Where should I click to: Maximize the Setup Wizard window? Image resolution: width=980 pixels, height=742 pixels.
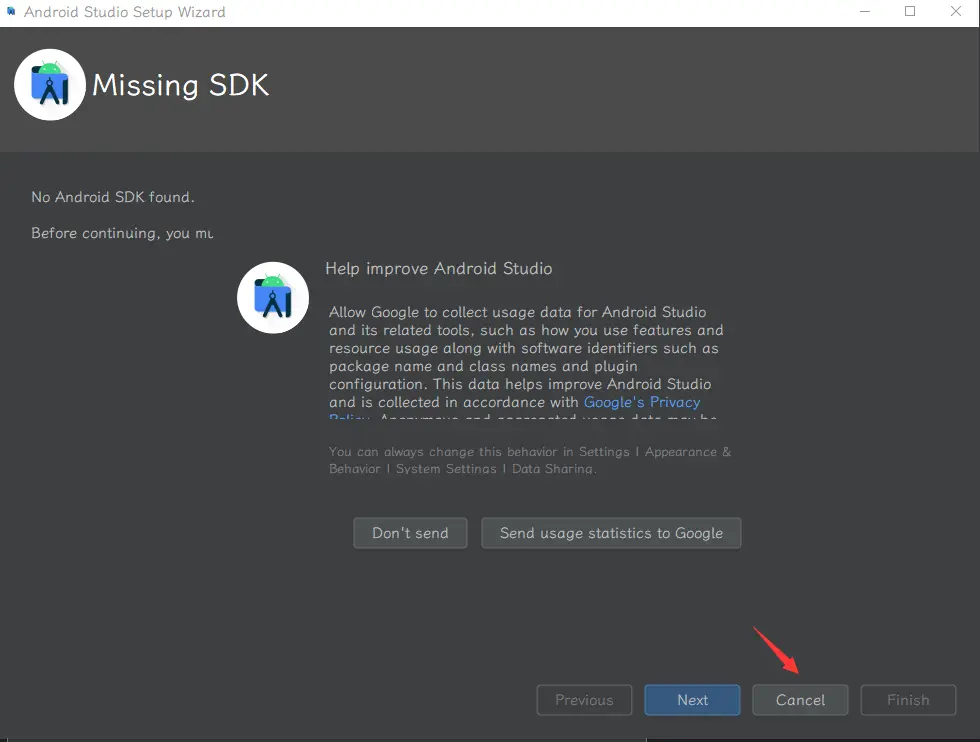pyautogui.click(x=910, y=12)
